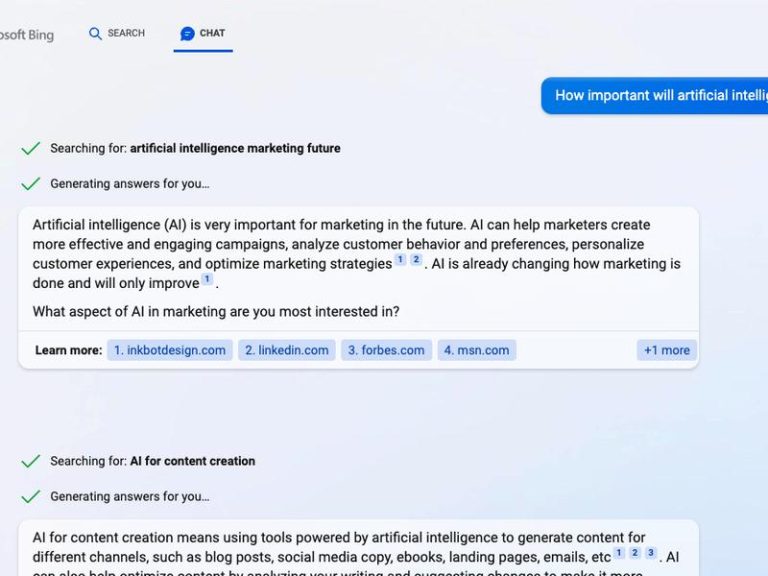Screen dimensions: 768x576
Task: Open citation 1 after marketing strategies
Action: (x=400, y=260)
